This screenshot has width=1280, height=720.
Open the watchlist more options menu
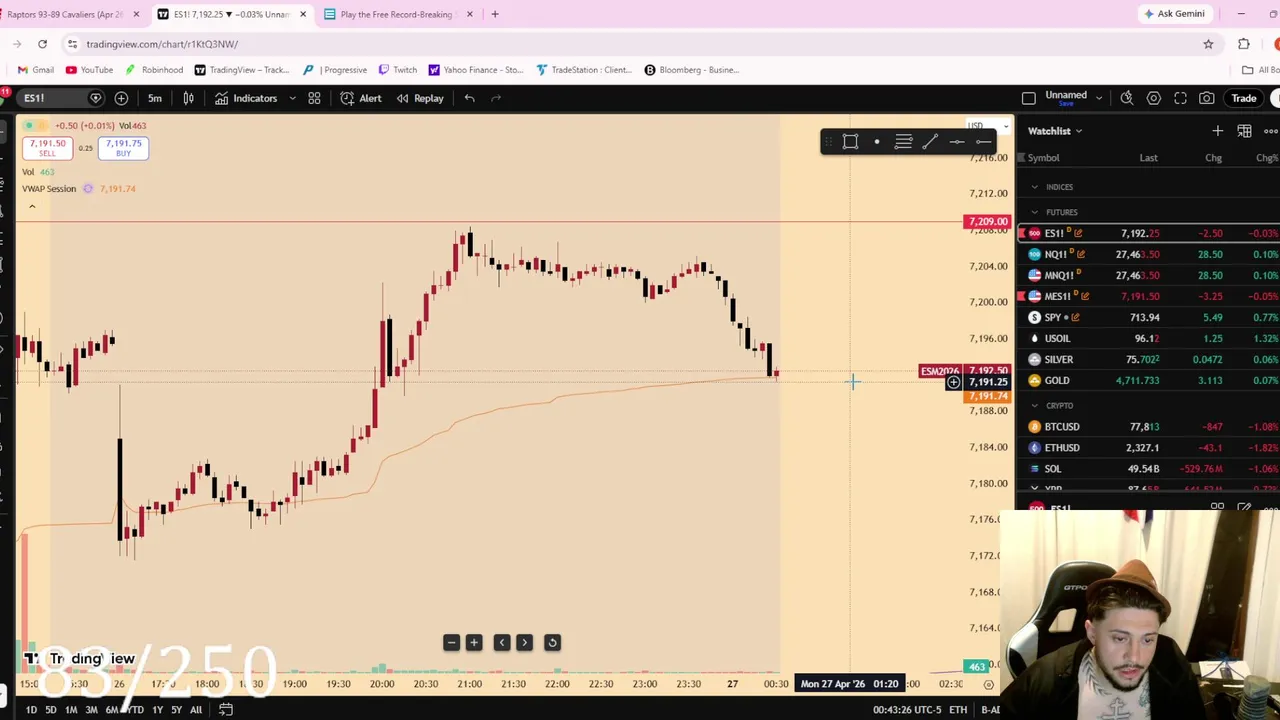click(x=1271, y=131)
